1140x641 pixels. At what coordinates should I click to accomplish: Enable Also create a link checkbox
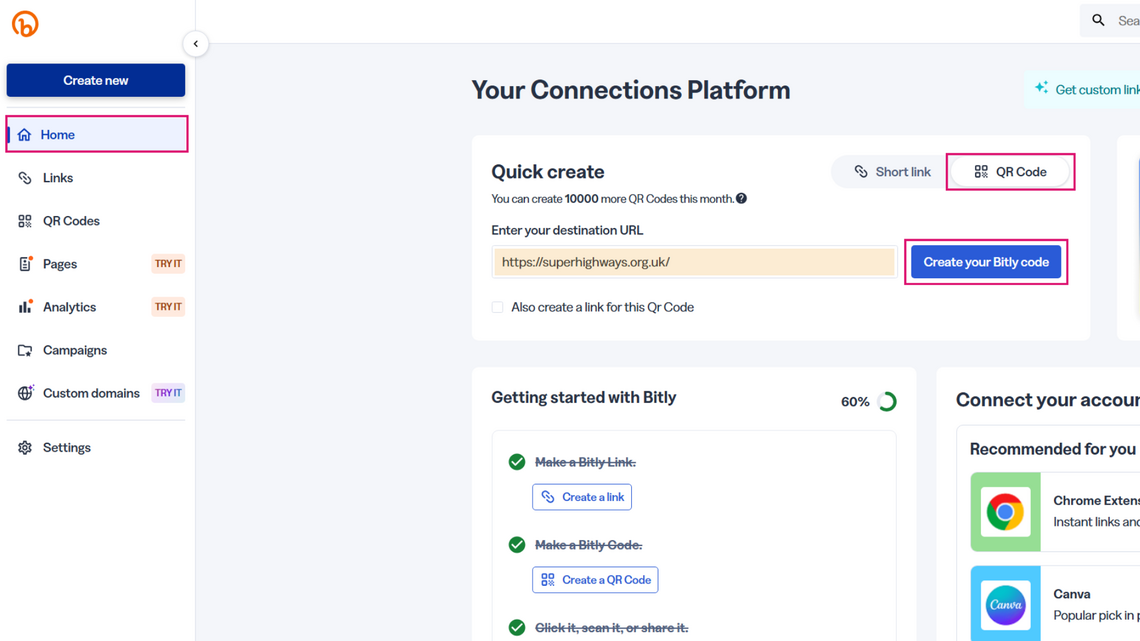[x=498, y=307]
